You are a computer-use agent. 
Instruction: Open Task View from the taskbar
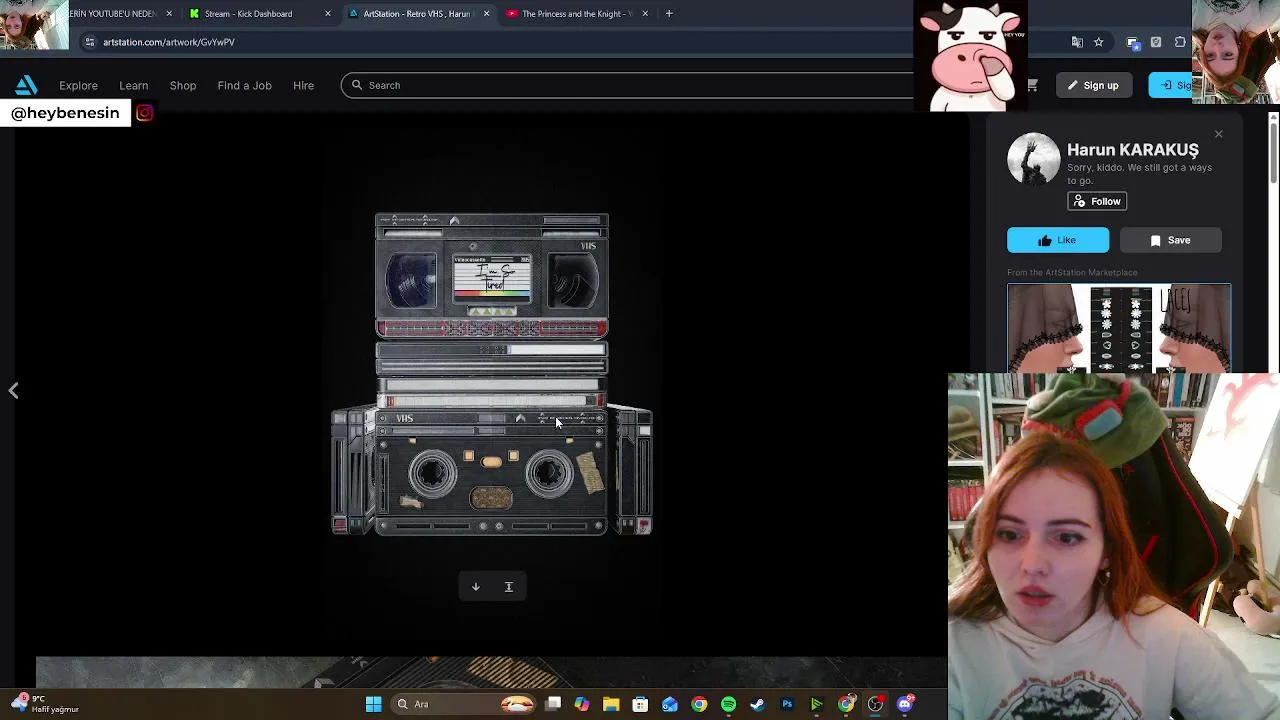tap(553, 704)
